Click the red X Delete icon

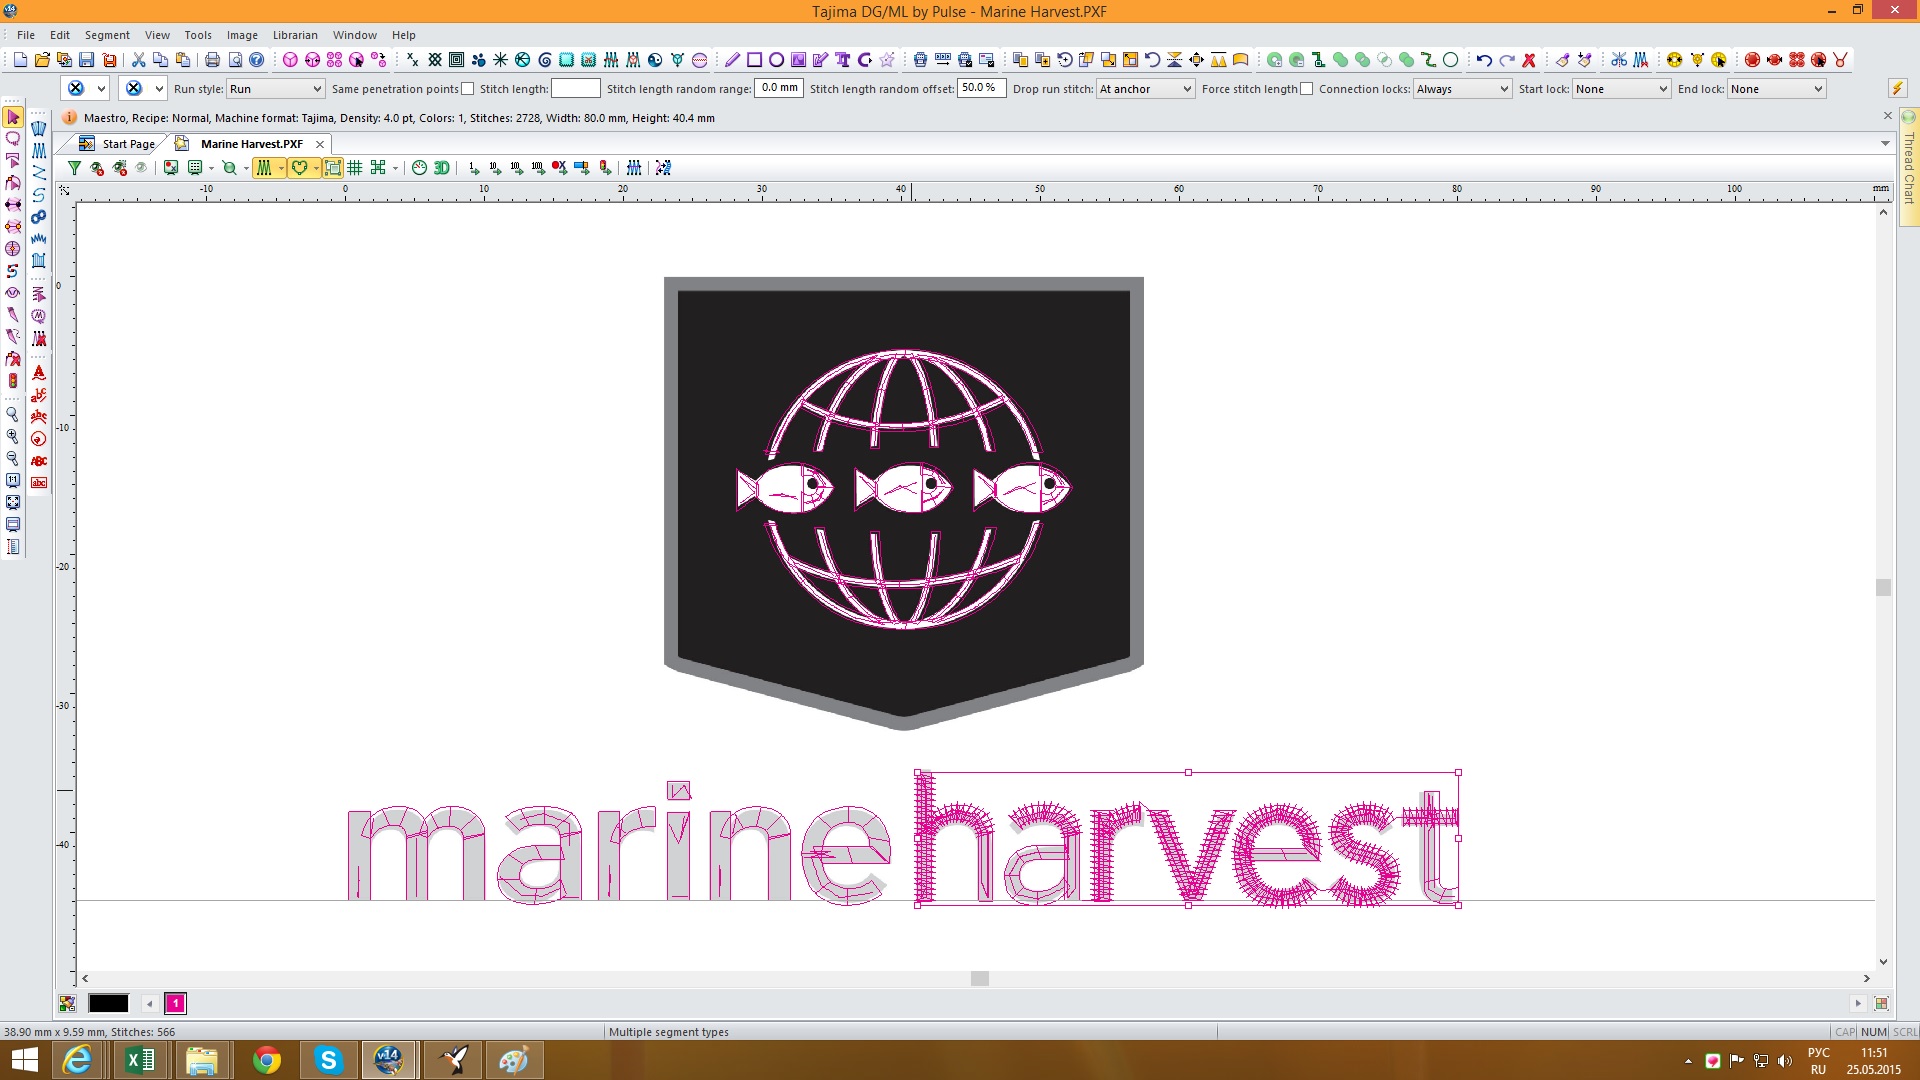(x=1529, y=60)
